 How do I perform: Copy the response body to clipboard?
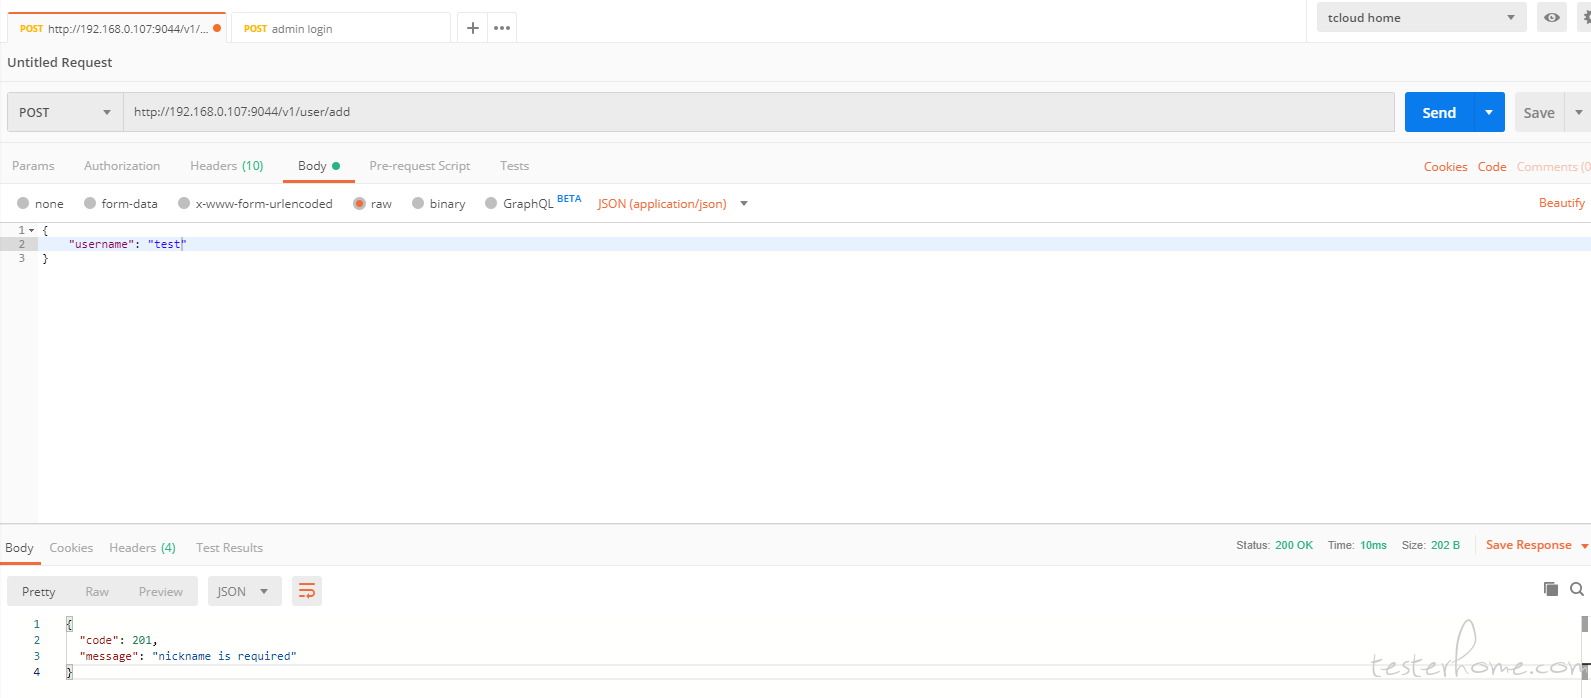1551,589
